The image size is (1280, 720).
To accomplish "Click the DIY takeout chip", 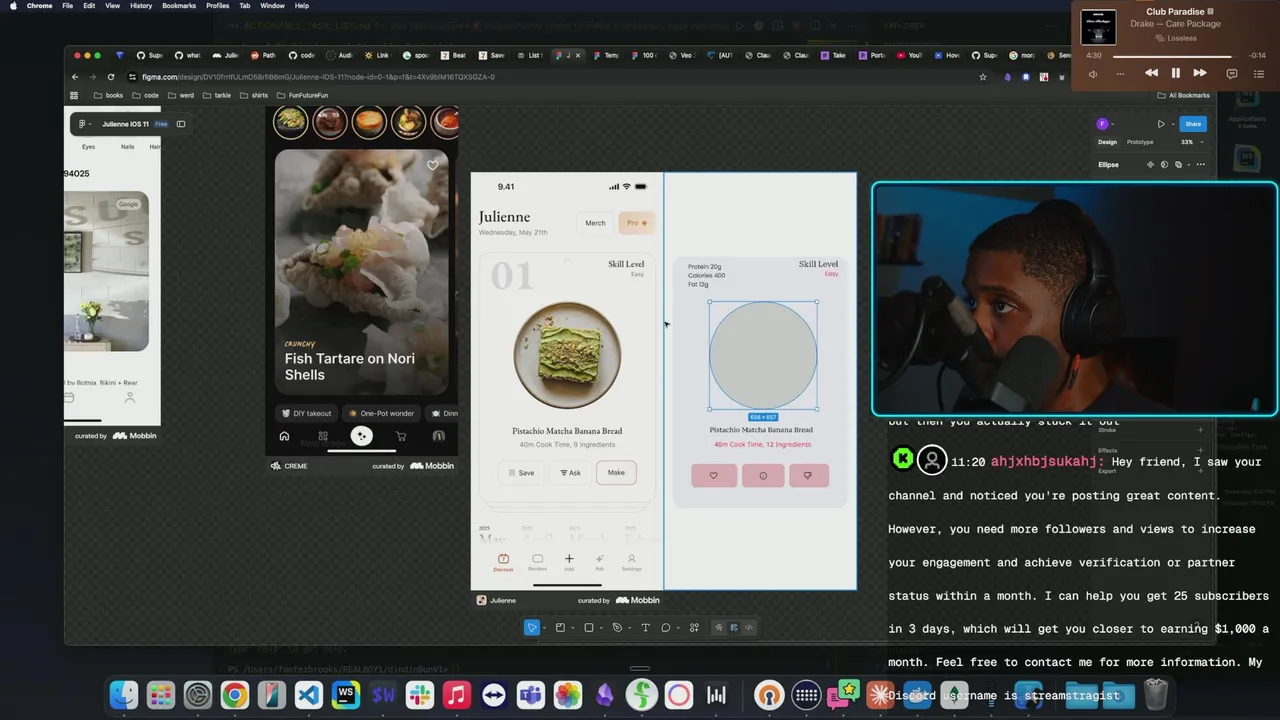I will (x=306, y=413).
